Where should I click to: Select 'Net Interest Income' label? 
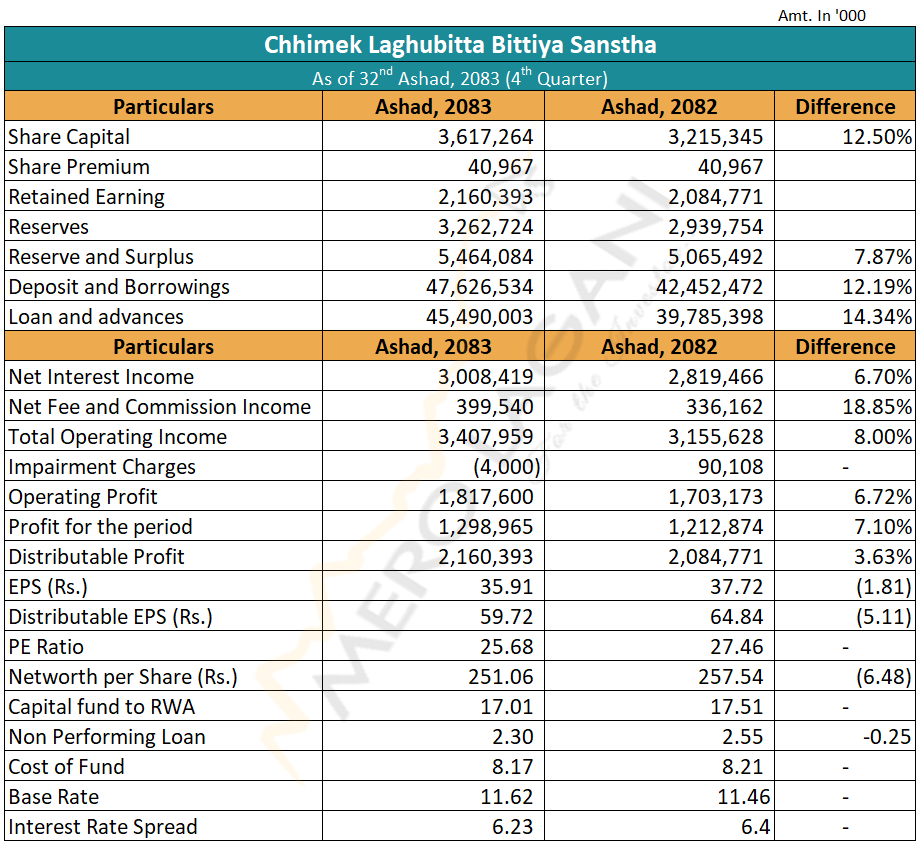101,376
